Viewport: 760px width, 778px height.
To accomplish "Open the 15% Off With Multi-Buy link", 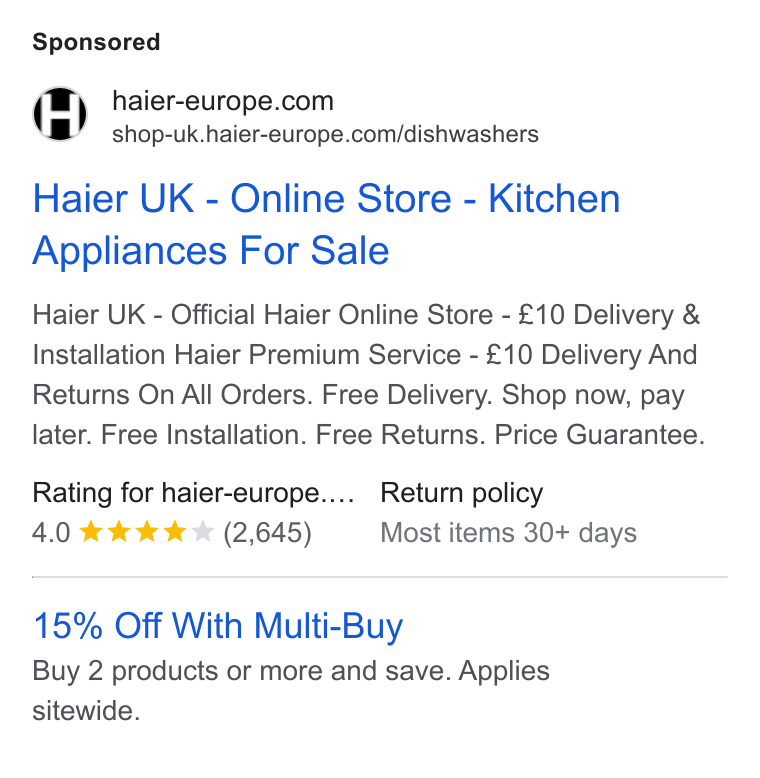I will [218, 625].
